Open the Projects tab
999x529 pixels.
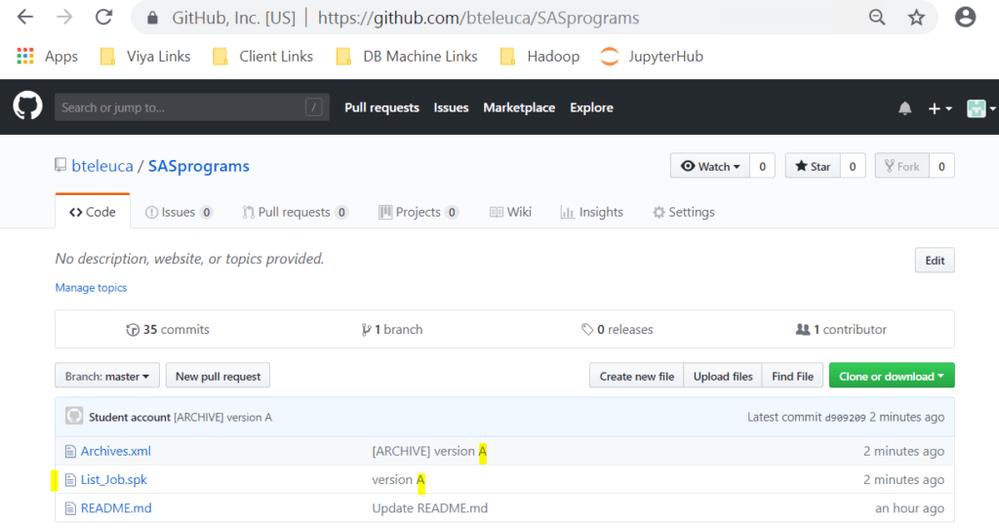418,212
